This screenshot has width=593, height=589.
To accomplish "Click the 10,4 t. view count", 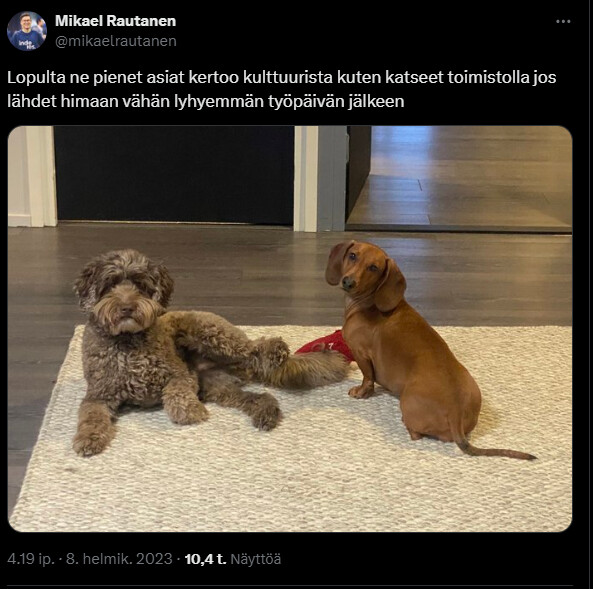I will point(205,559).
